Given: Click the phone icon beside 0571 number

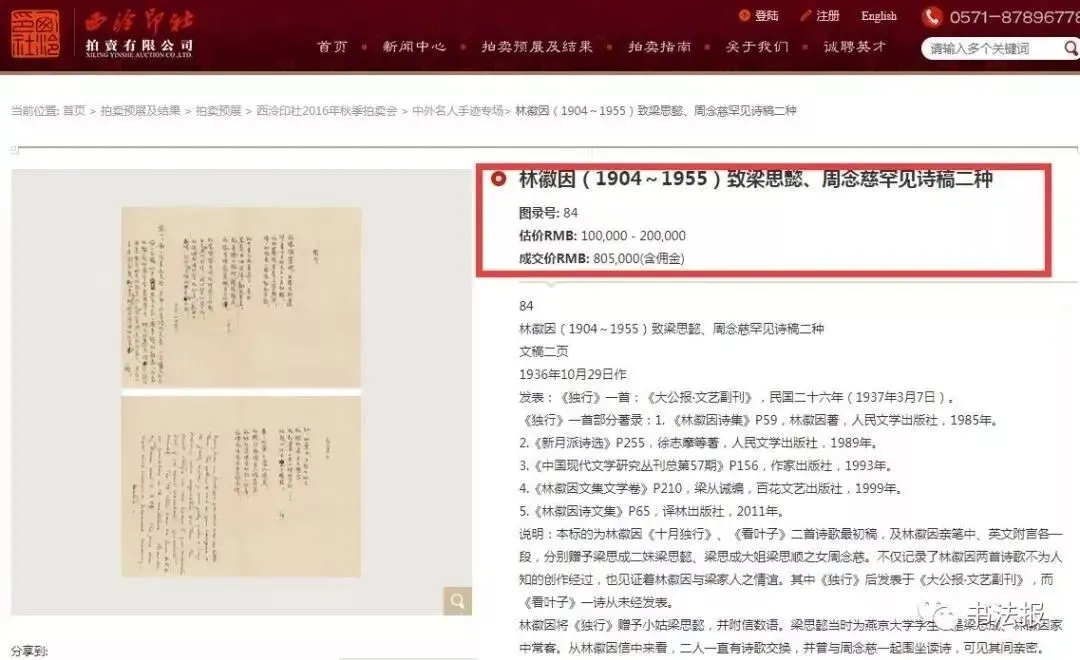Looking at the screenshot, I should (x=932, y=16).
